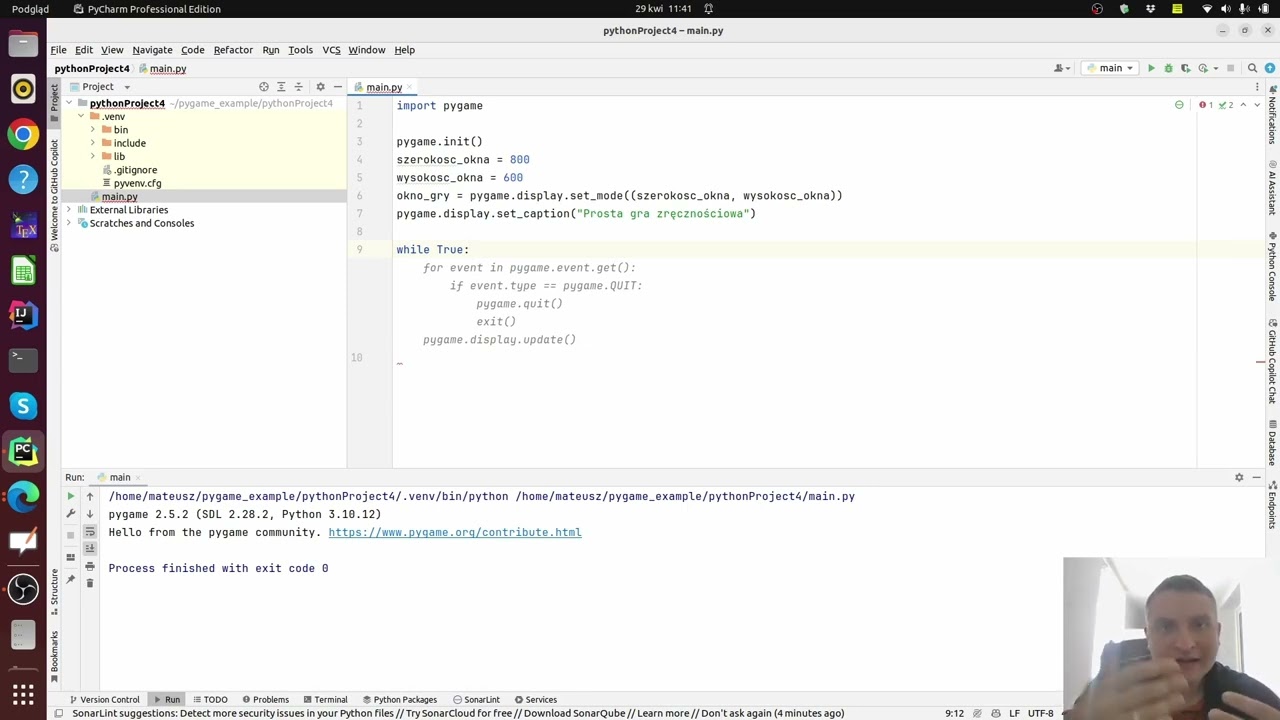Open Search Everywhere magnifier icon
The height and width of the screenshot is (720, 1280).
pos(1252,68)
